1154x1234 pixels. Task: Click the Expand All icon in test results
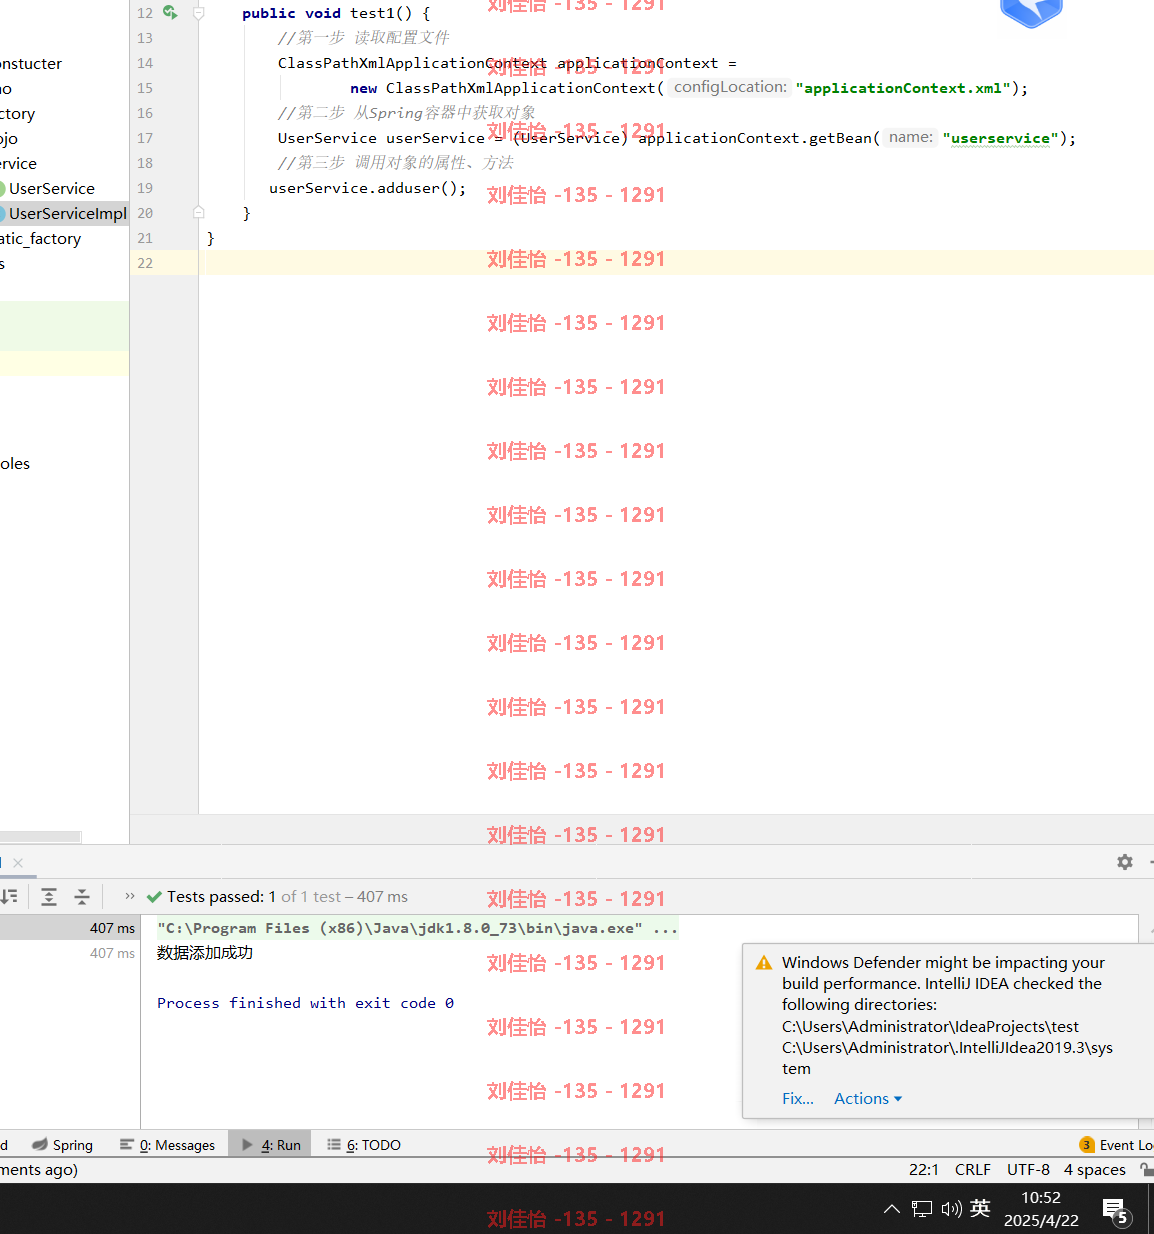[49, 897]
